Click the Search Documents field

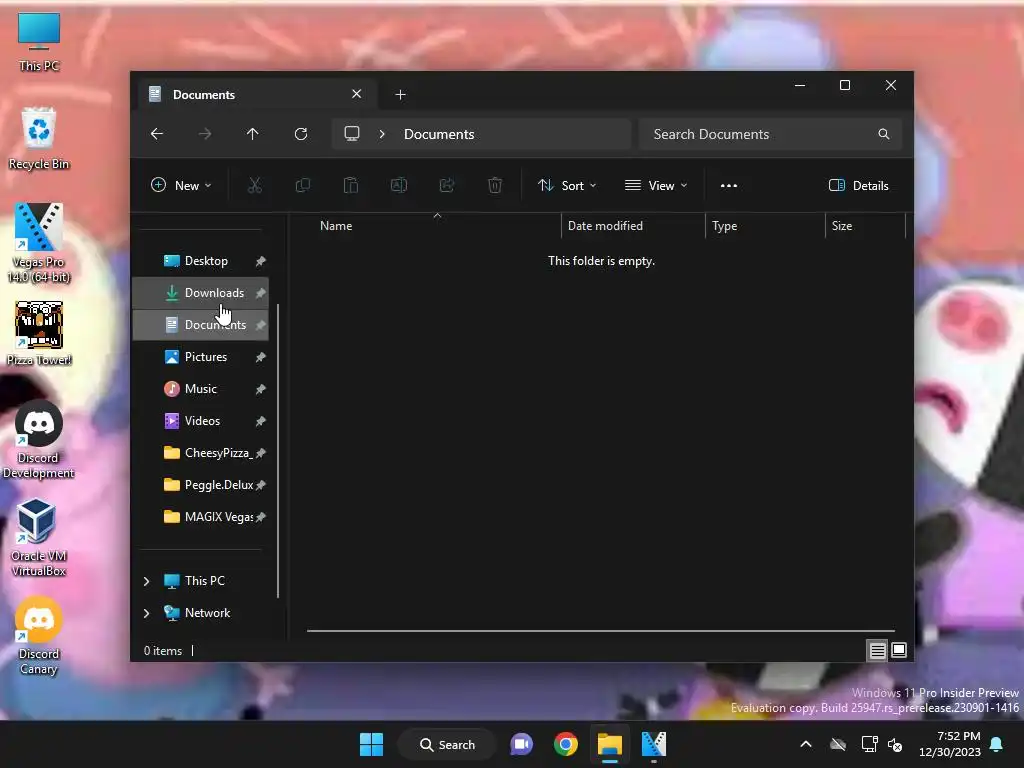(771, 134)
